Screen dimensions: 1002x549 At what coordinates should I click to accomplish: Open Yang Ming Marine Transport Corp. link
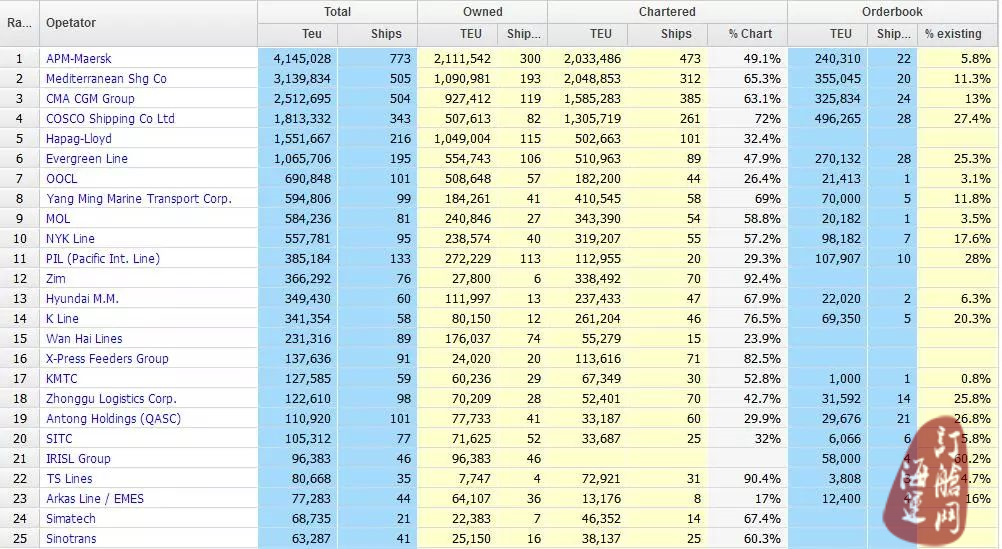tap(139, 199)
